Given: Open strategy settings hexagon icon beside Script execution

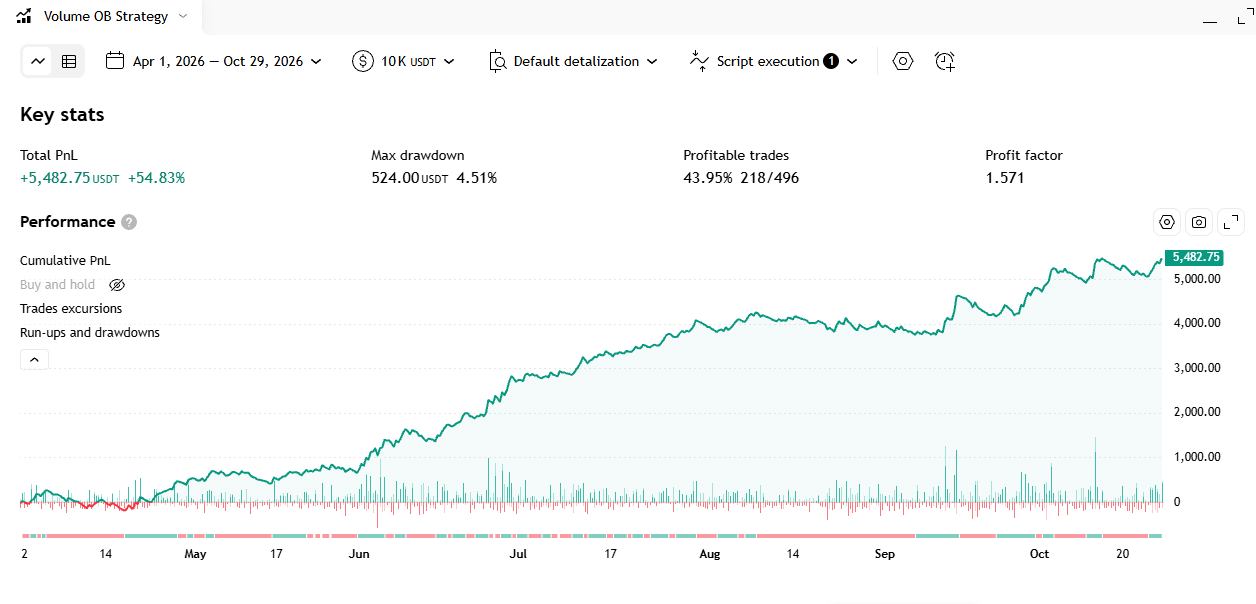Looking at the screenshot, I should (x=903, y=61).
